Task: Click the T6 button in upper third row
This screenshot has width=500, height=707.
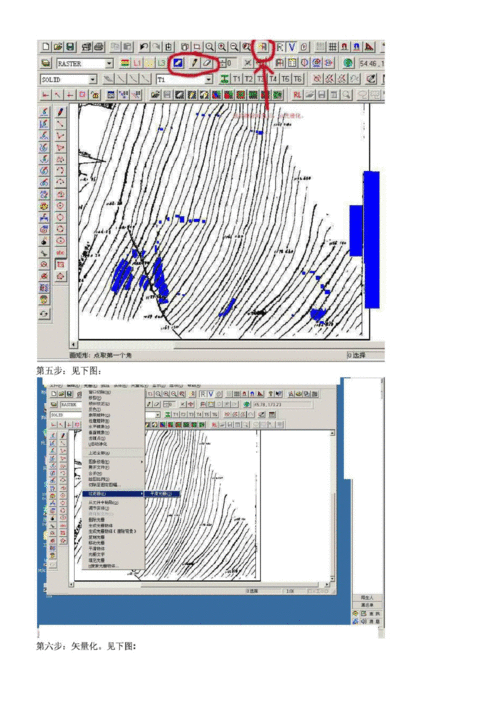Action: [297, 79]
